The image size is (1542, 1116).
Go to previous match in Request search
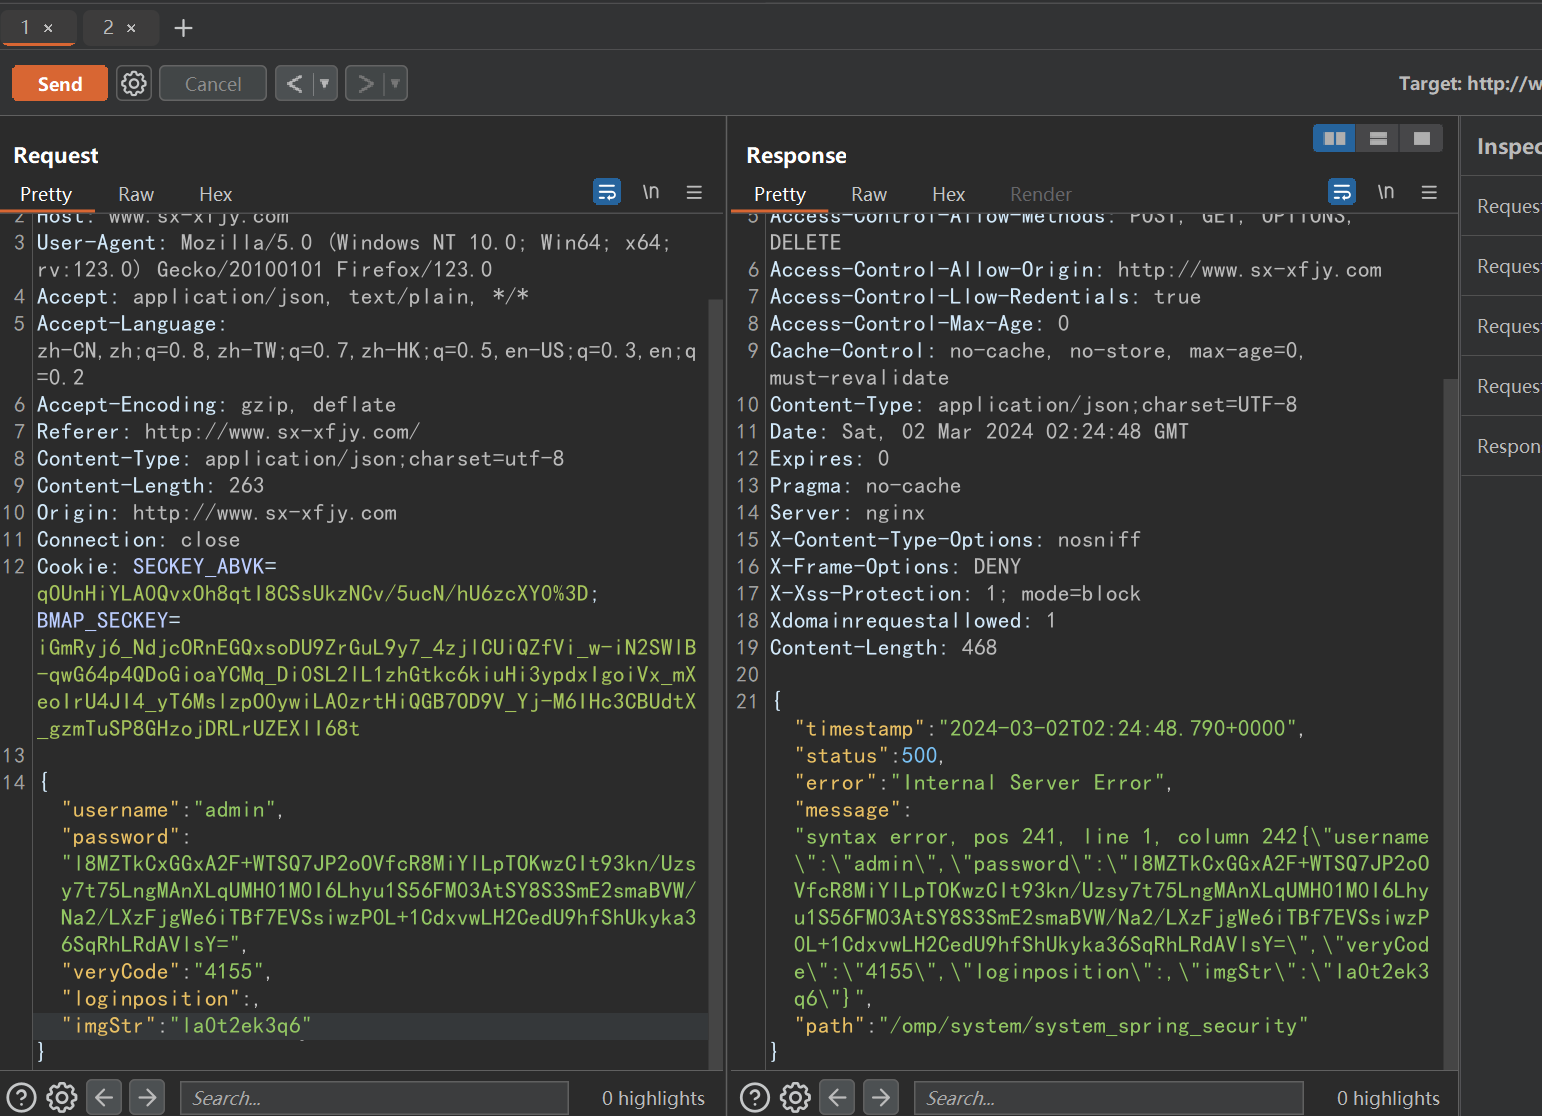104,1097
